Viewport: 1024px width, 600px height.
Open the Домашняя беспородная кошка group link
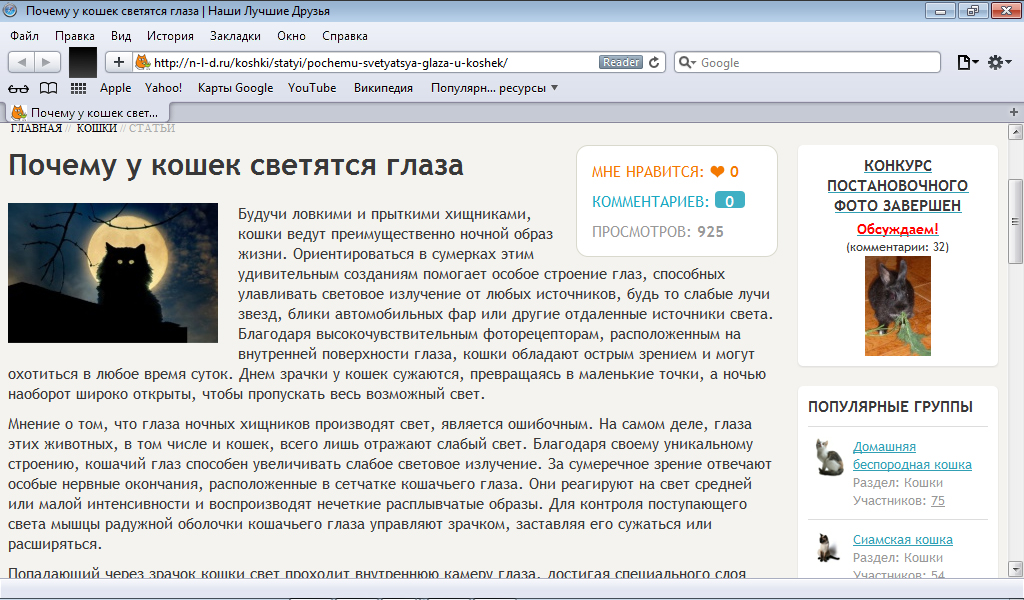912,456
